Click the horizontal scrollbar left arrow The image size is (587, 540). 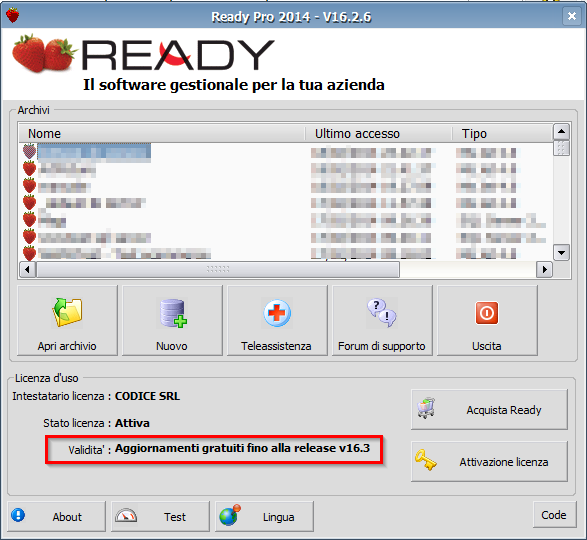(27, 269)
